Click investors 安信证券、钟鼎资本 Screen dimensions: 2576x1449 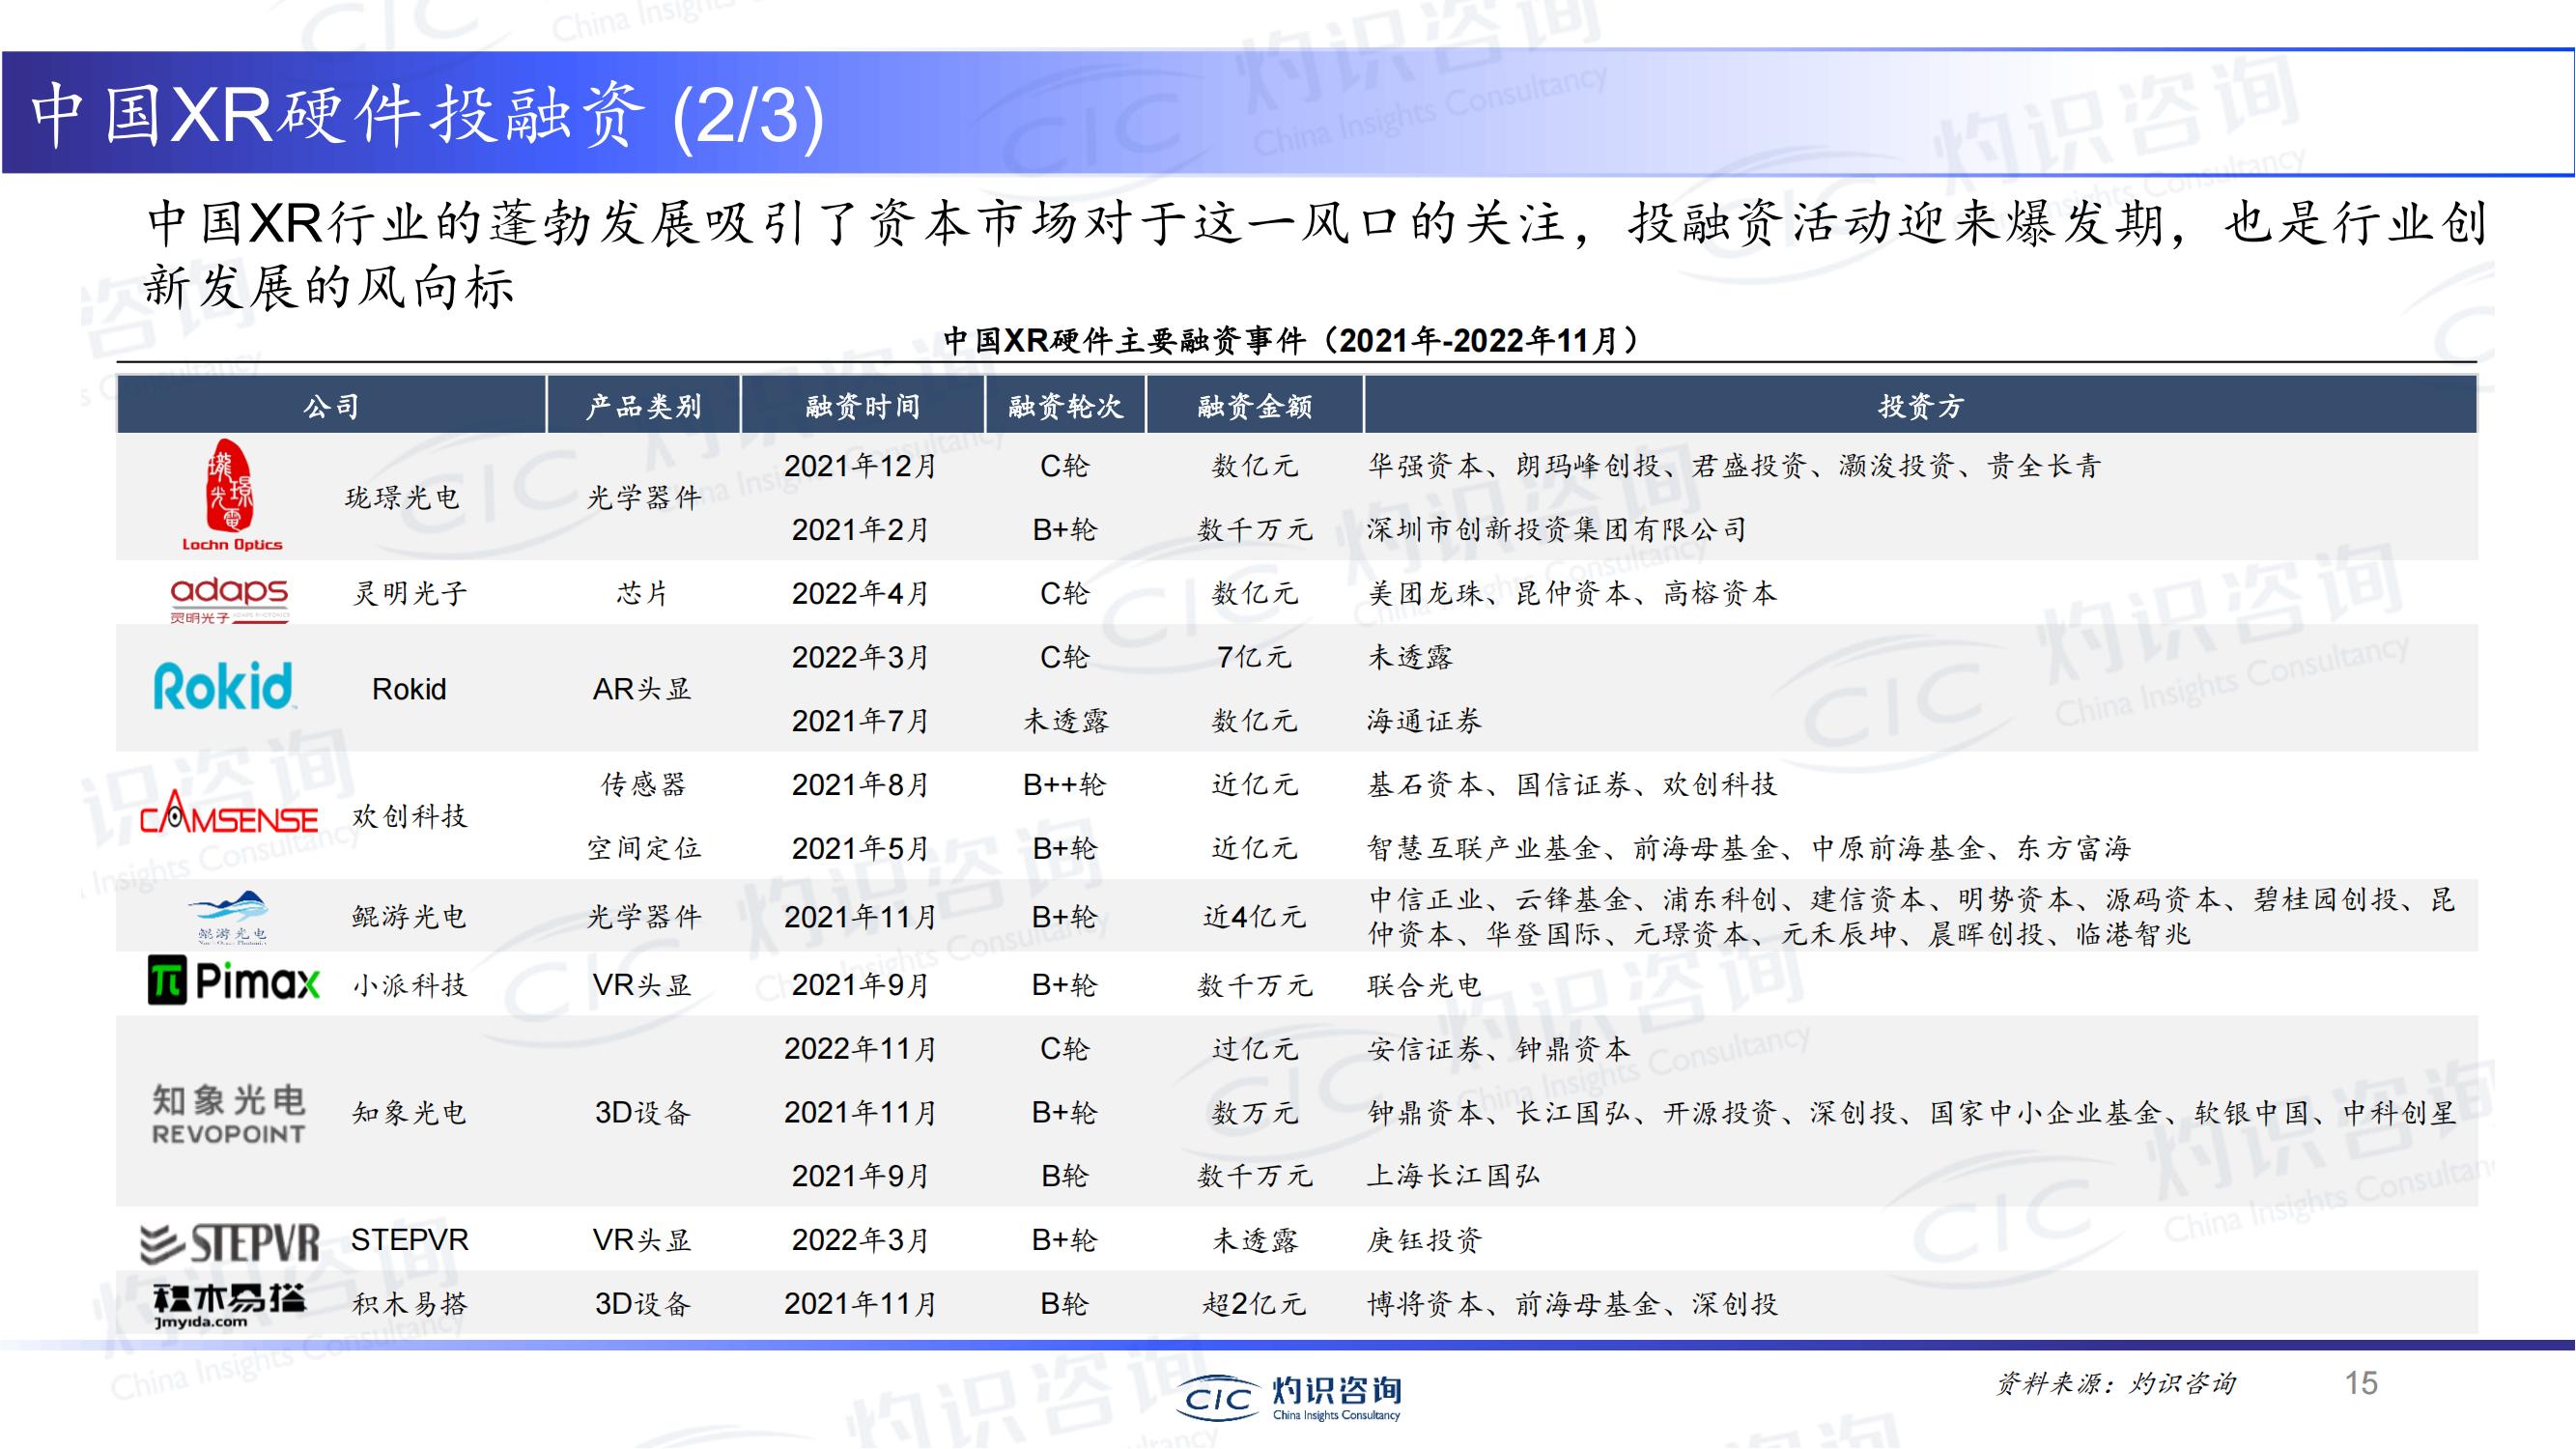[1498, 1048]
